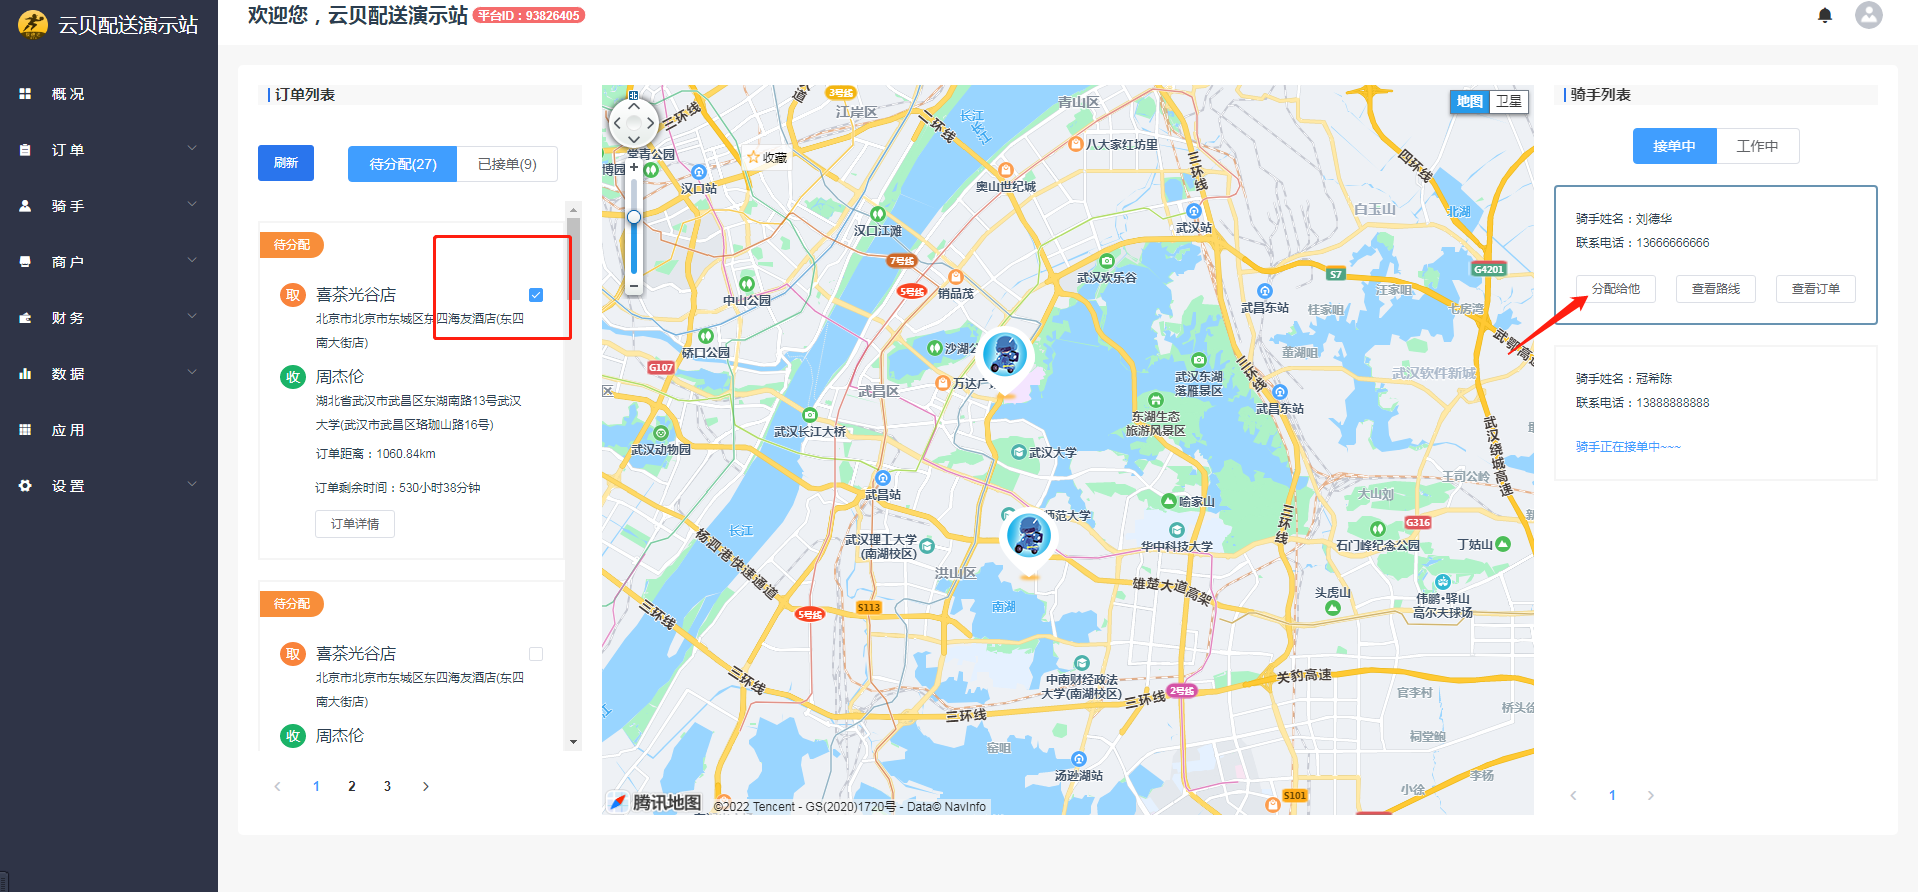Screen dimensions: 1918x892
Task: Go to next page of rider list
Action: 1650,796
